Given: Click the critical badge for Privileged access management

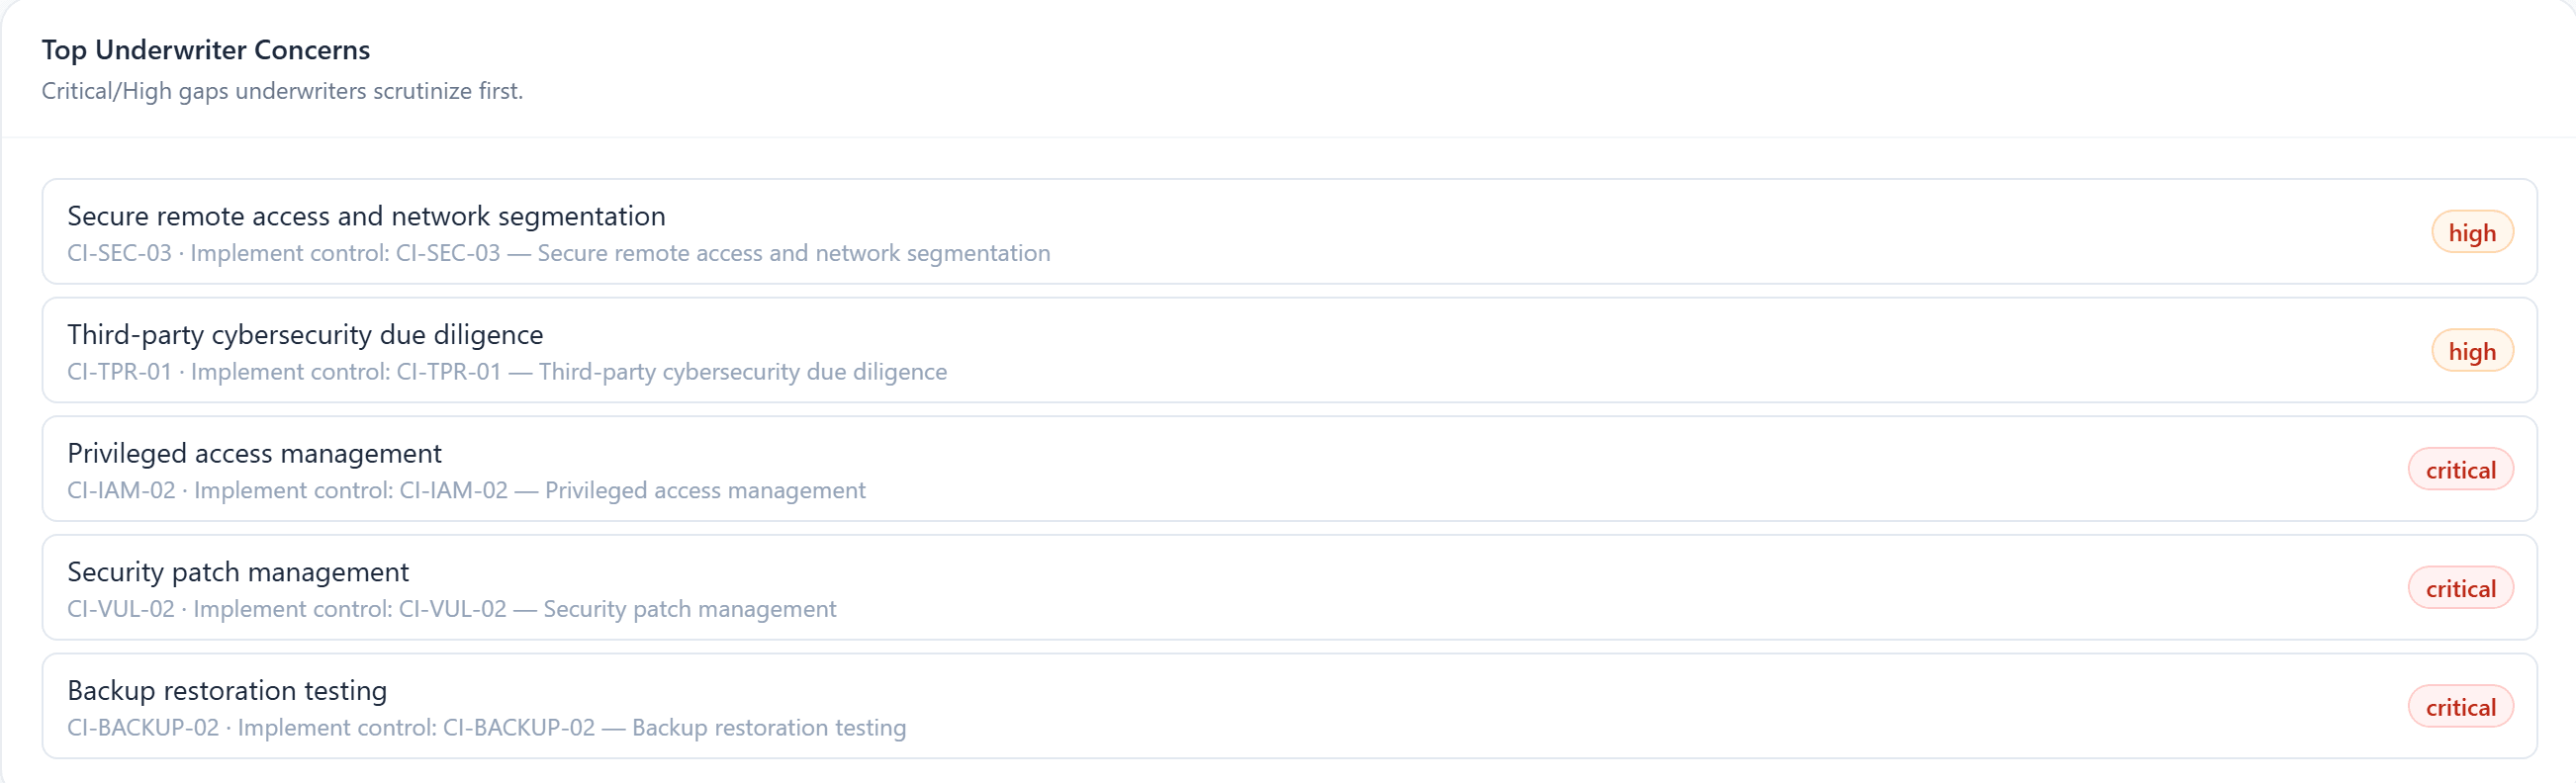Looking at the screenshot, I should (2460, 470).
